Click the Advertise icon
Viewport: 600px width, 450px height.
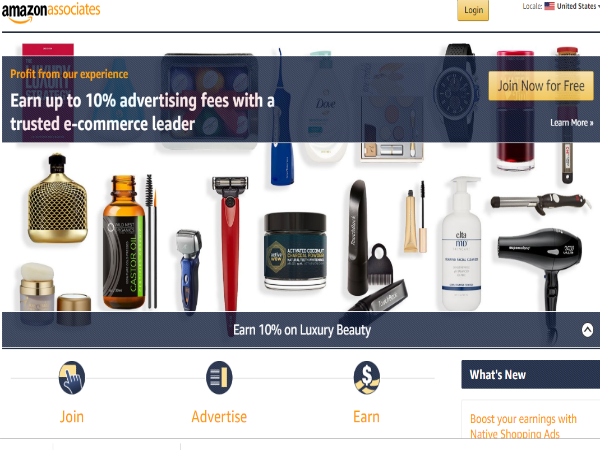219,378
